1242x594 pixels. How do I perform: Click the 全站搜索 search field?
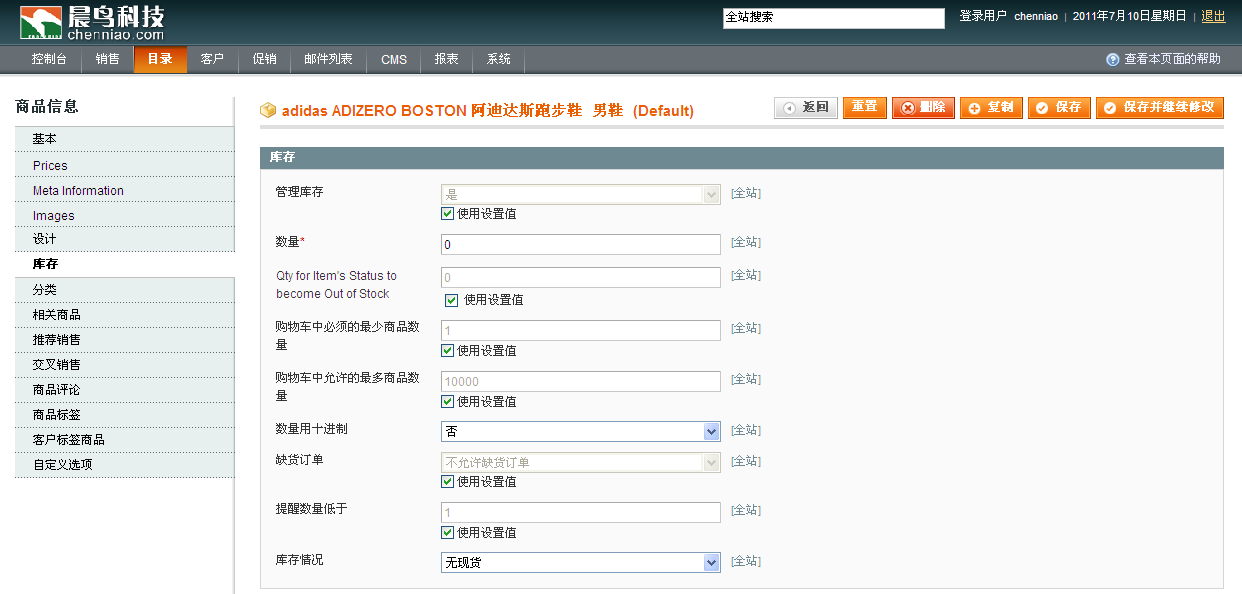[834, 18]
